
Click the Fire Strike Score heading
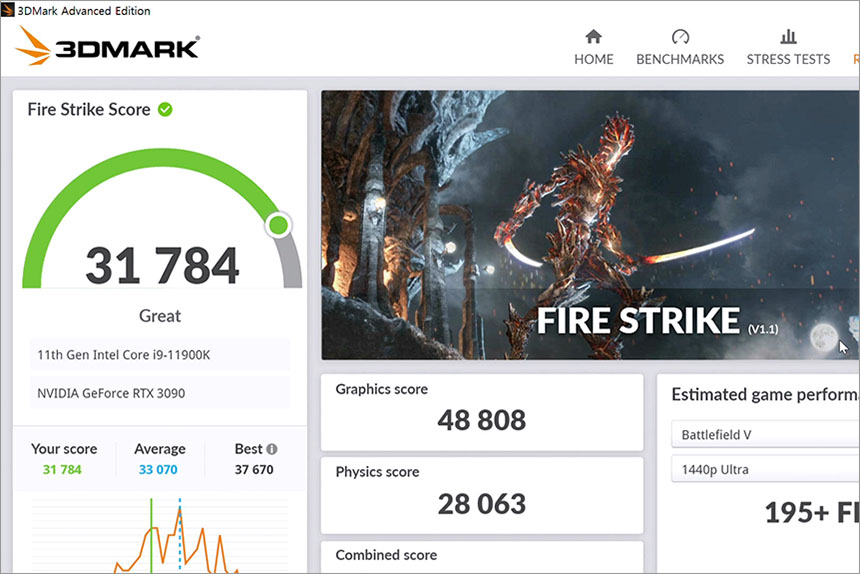coord(89,110)
